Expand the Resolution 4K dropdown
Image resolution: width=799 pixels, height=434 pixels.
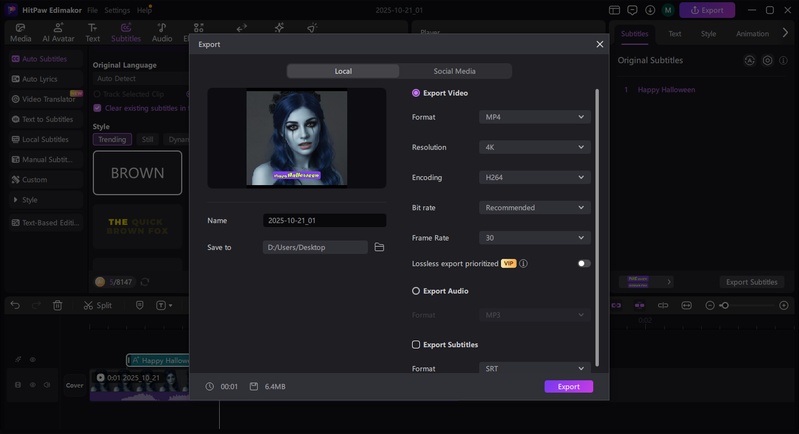coord(534,147)
